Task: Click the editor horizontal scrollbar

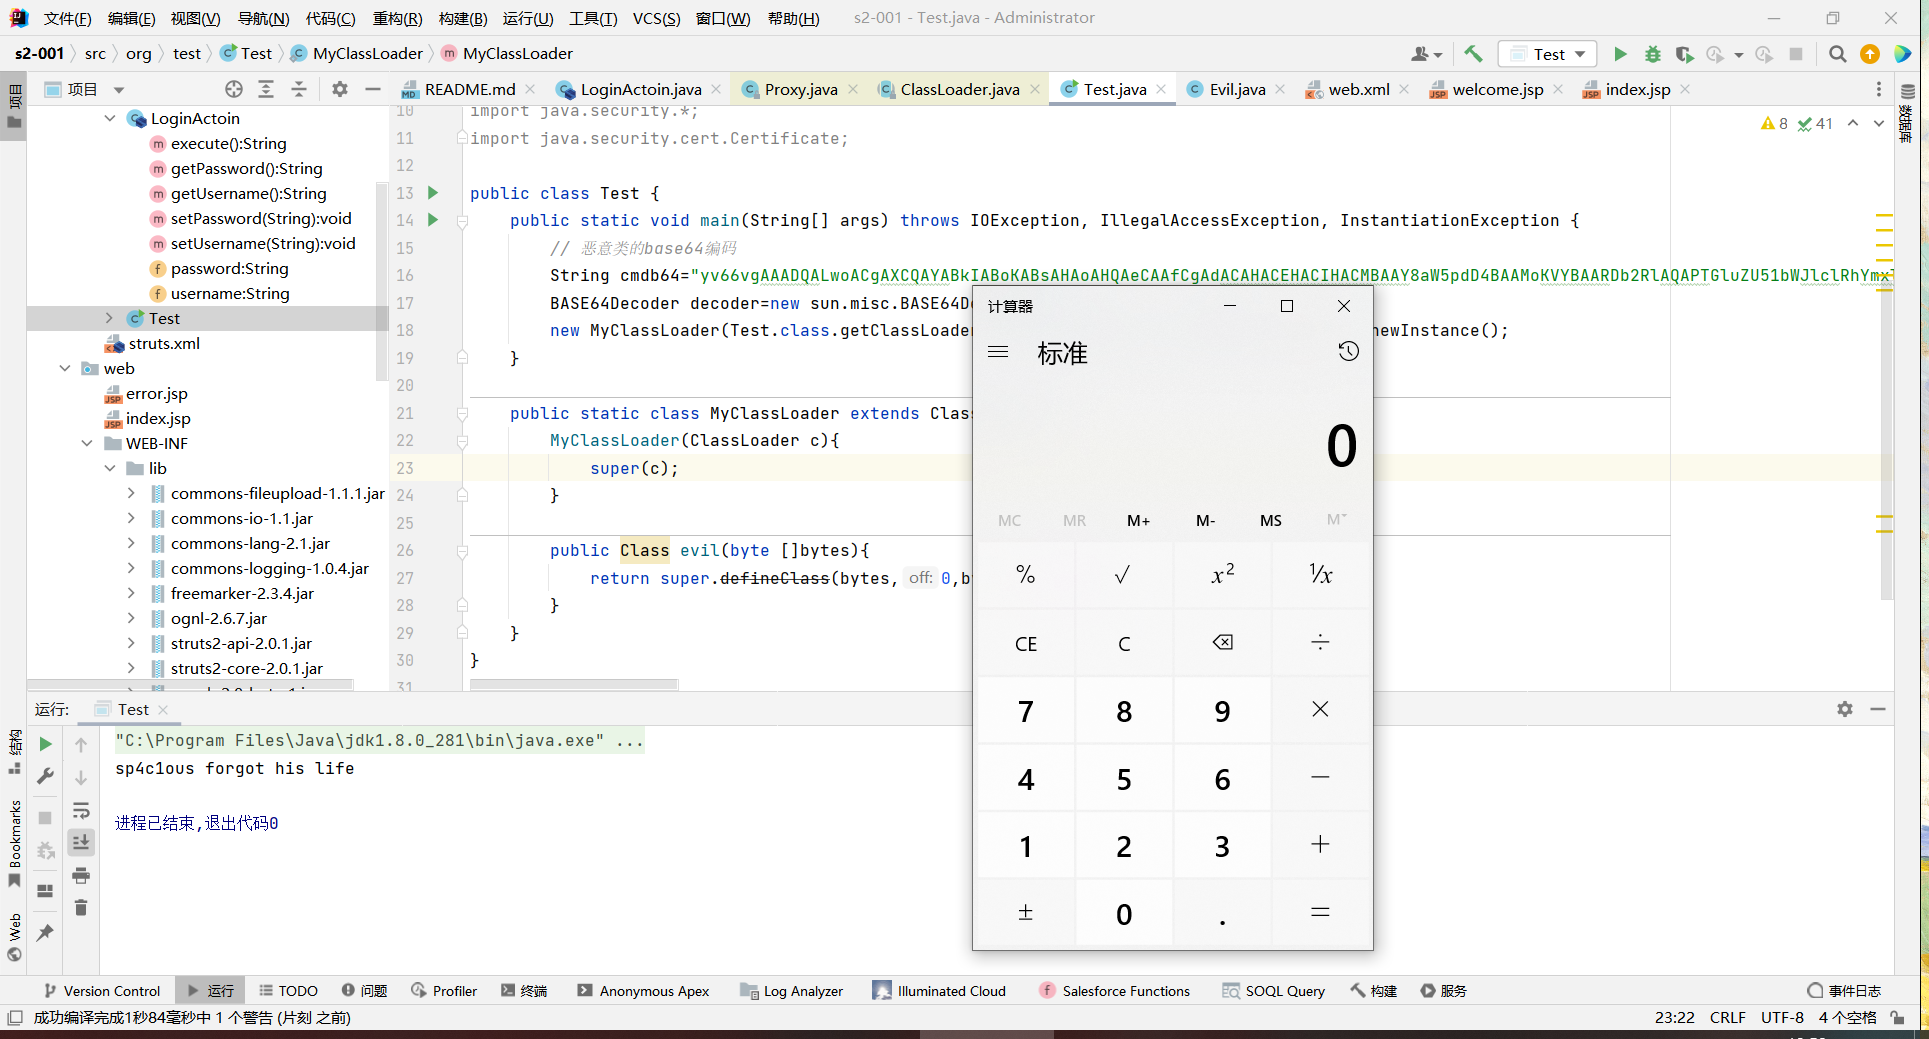Action: 574,685
